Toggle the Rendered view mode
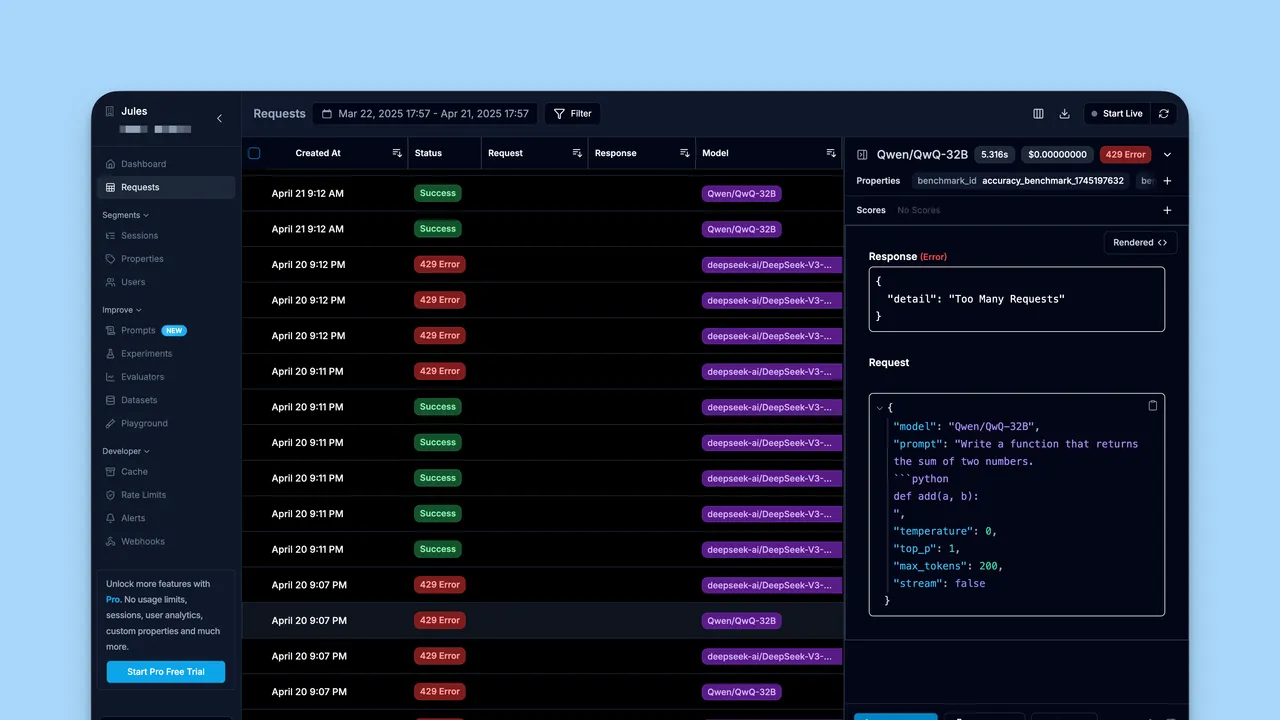The width and height of the screenshot is (1280, 720). (x=1140, y=242)
